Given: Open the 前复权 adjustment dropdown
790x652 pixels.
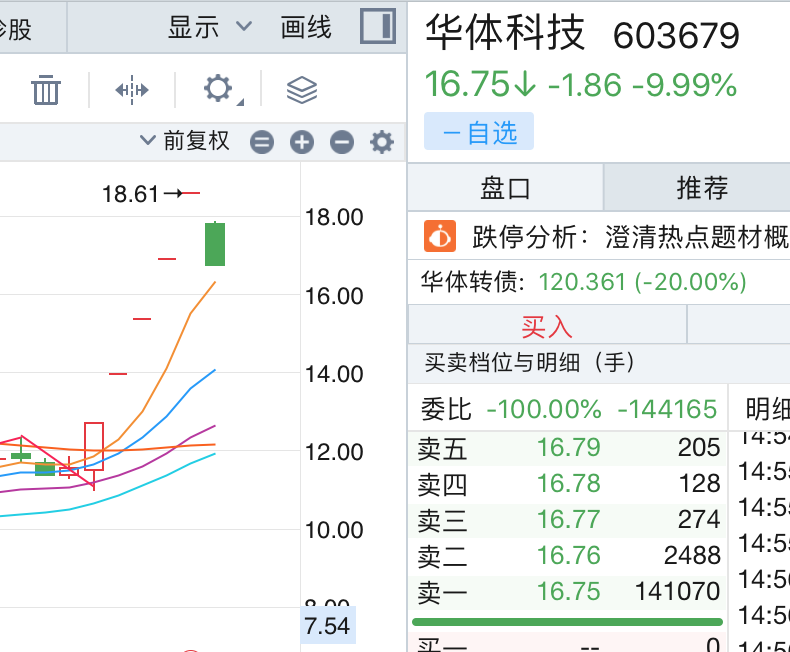Looking at the screenshot, I should tap(184, 141).
